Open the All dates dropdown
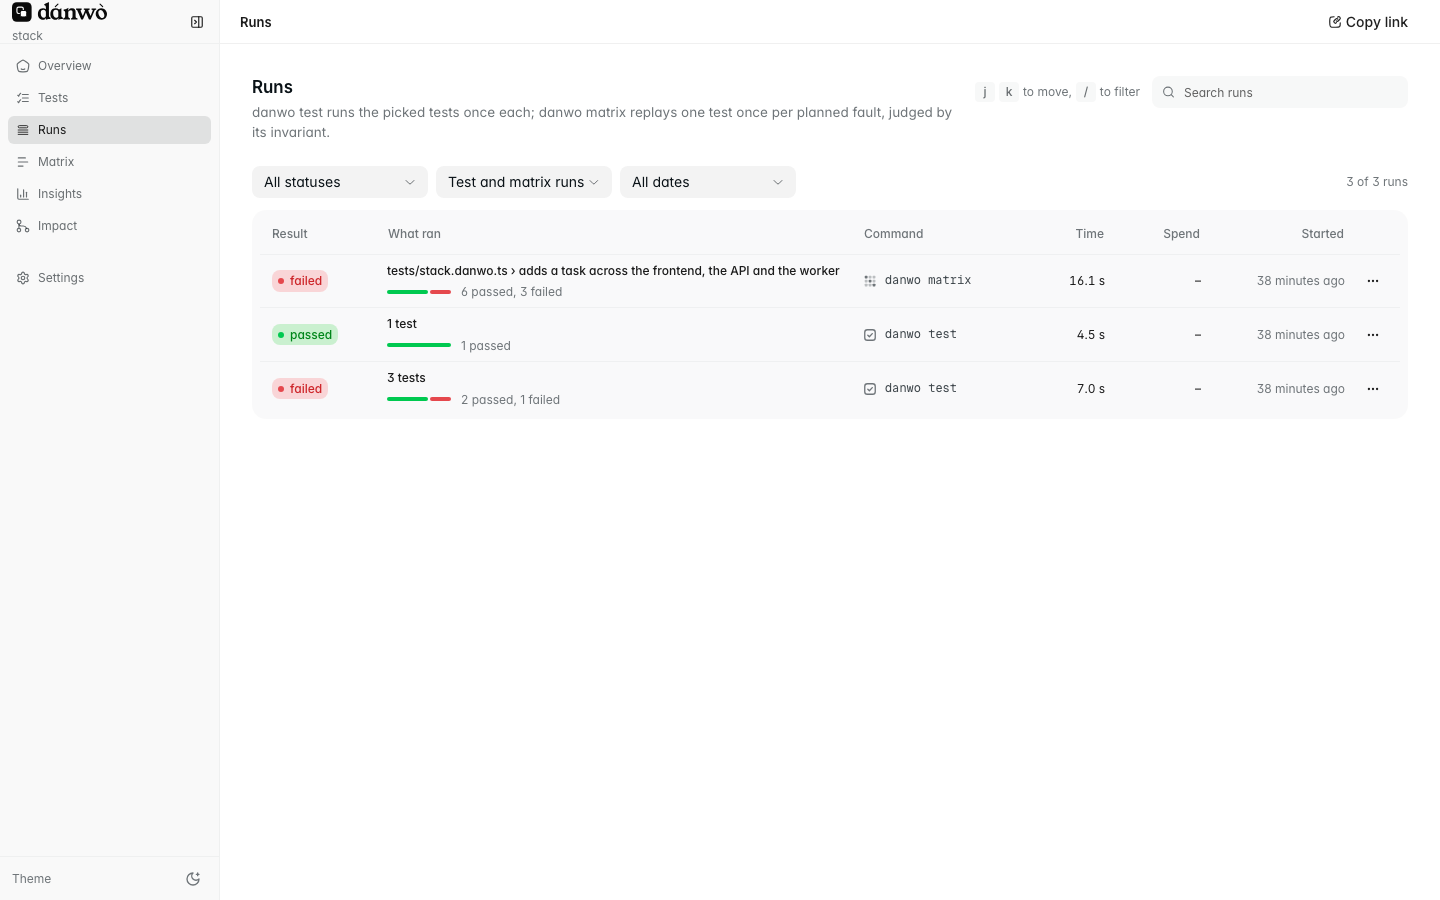This screenshot has width=1440, height=900. pos(708,182)
